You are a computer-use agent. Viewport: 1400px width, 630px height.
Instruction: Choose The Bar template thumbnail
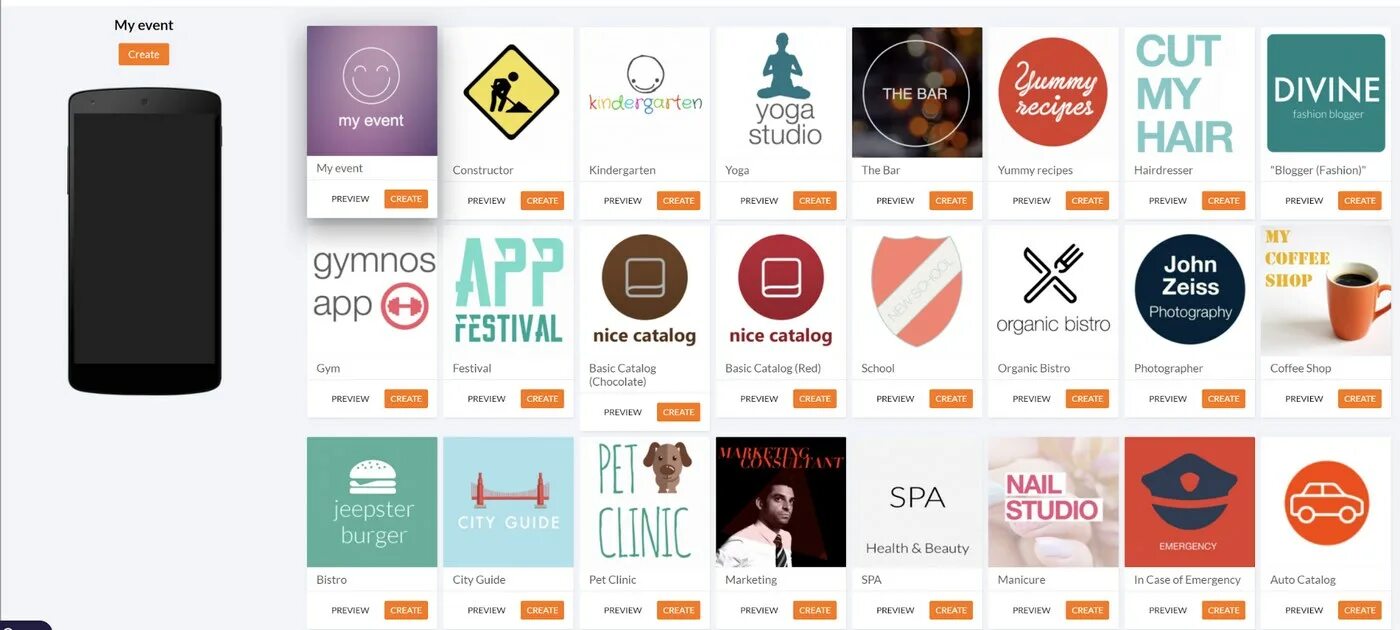(x=917, y=92)
